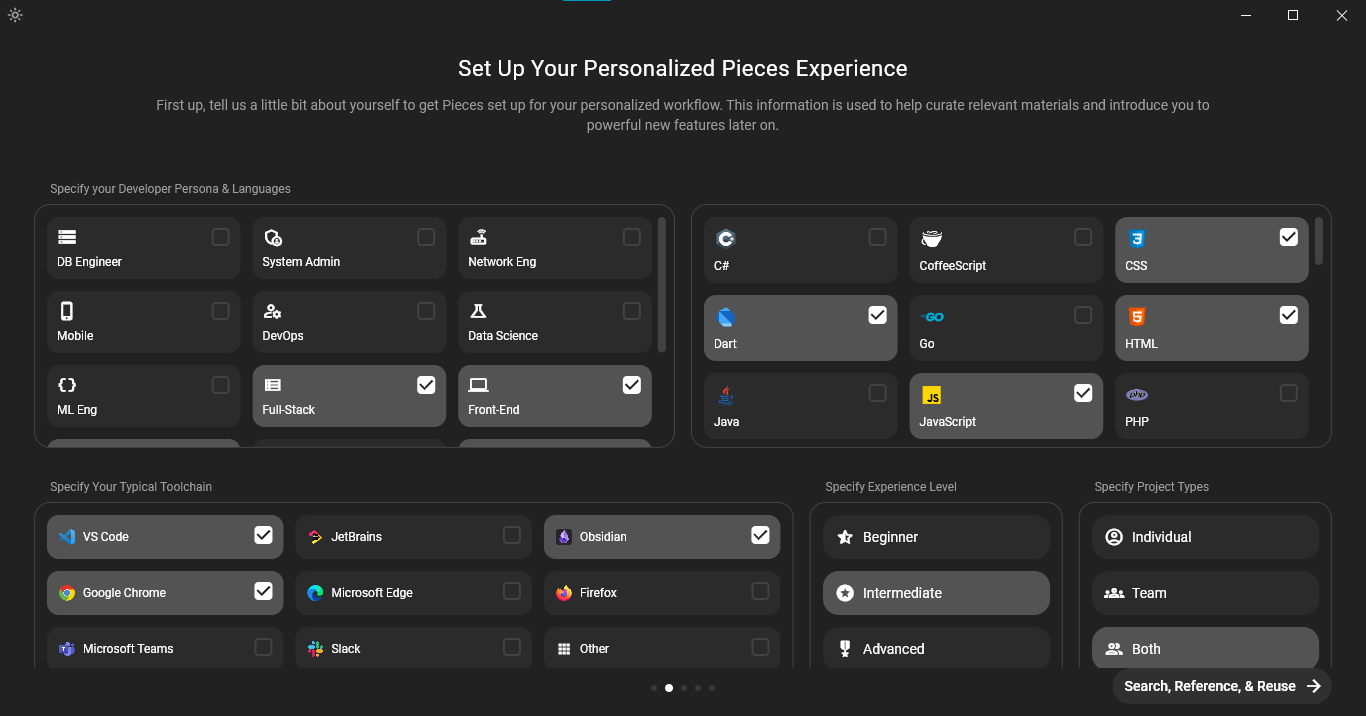This screenshot has width=1366, height=716.
Task: Jump to the third onboarding page dot
Action: click(x=684, y=688)
